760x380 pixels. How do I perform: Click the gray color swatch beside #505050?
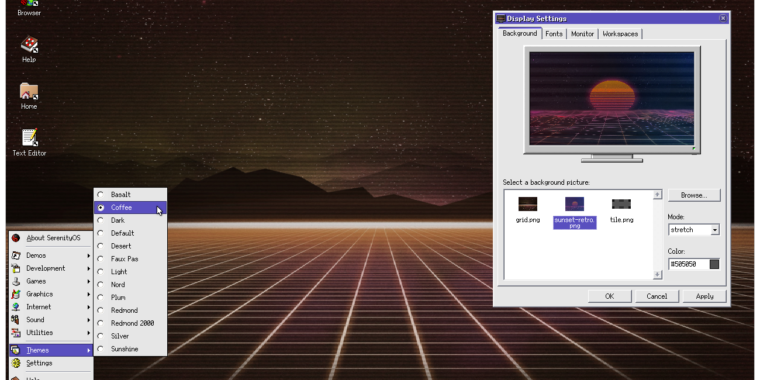tap(714, 264)
